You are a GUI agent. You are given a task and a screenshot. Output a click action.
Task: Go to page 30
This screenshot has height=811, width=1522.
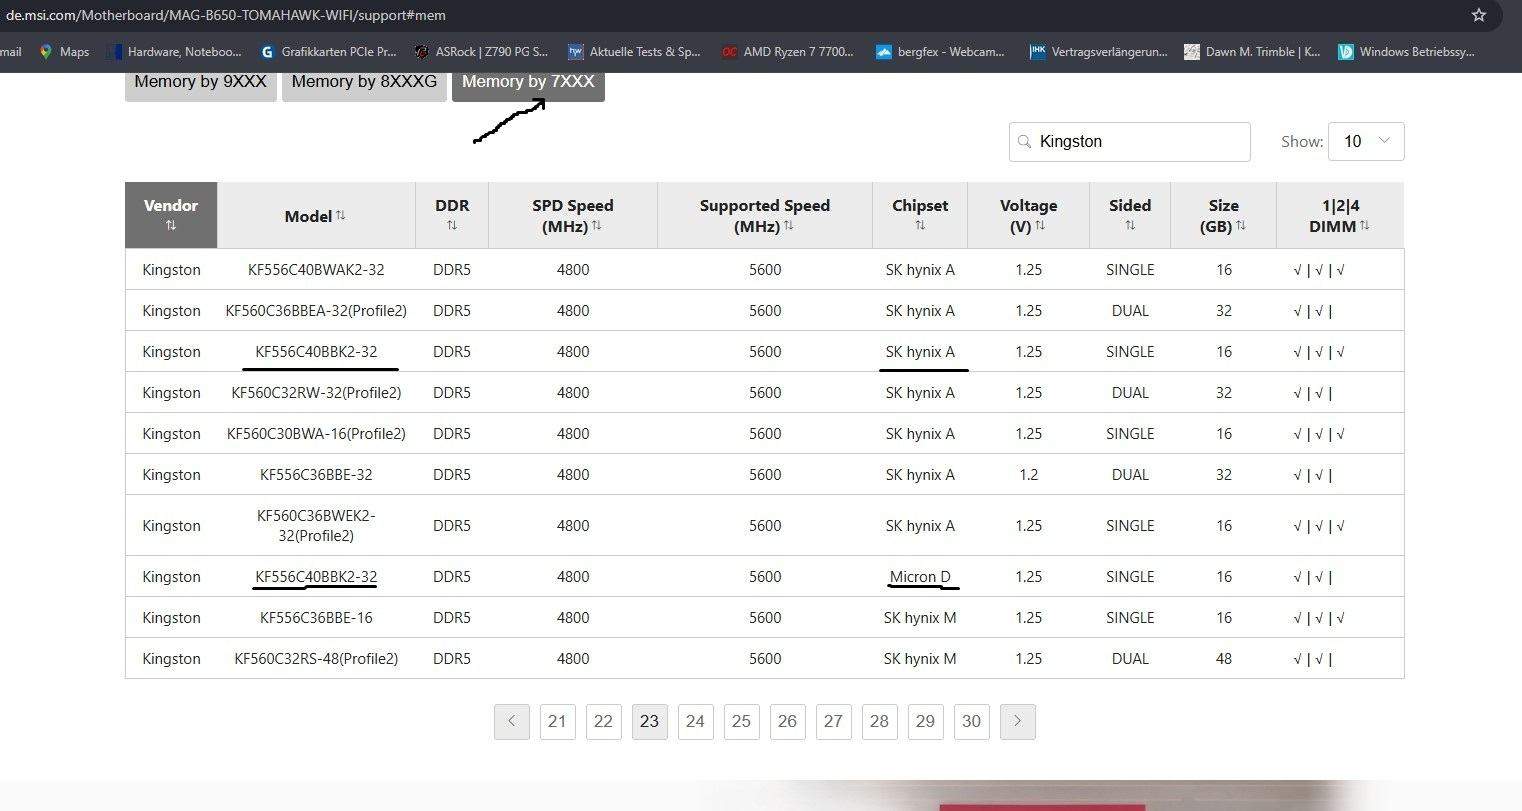point(972,721)
